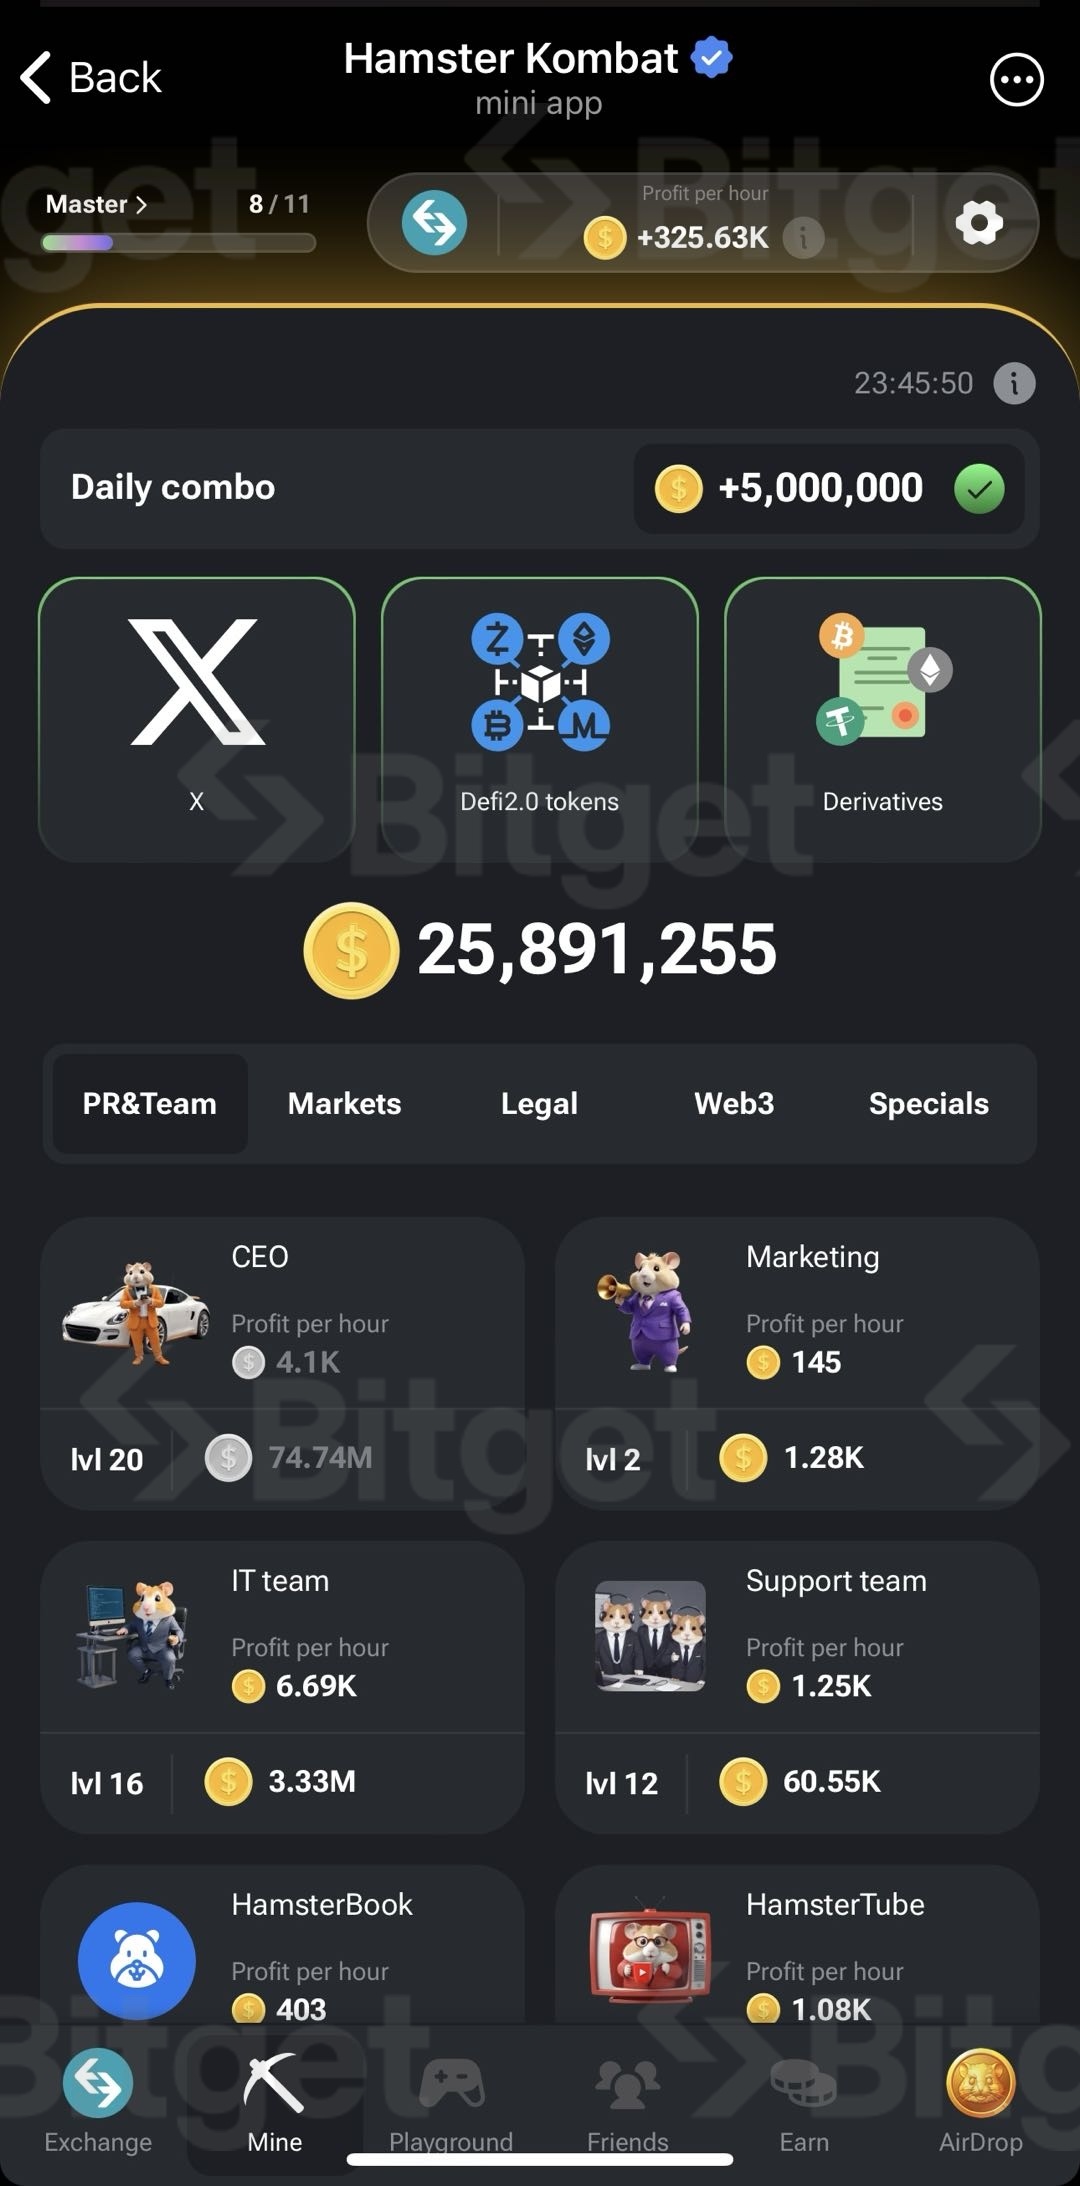Tap the green daily combo checkmark

979,489
